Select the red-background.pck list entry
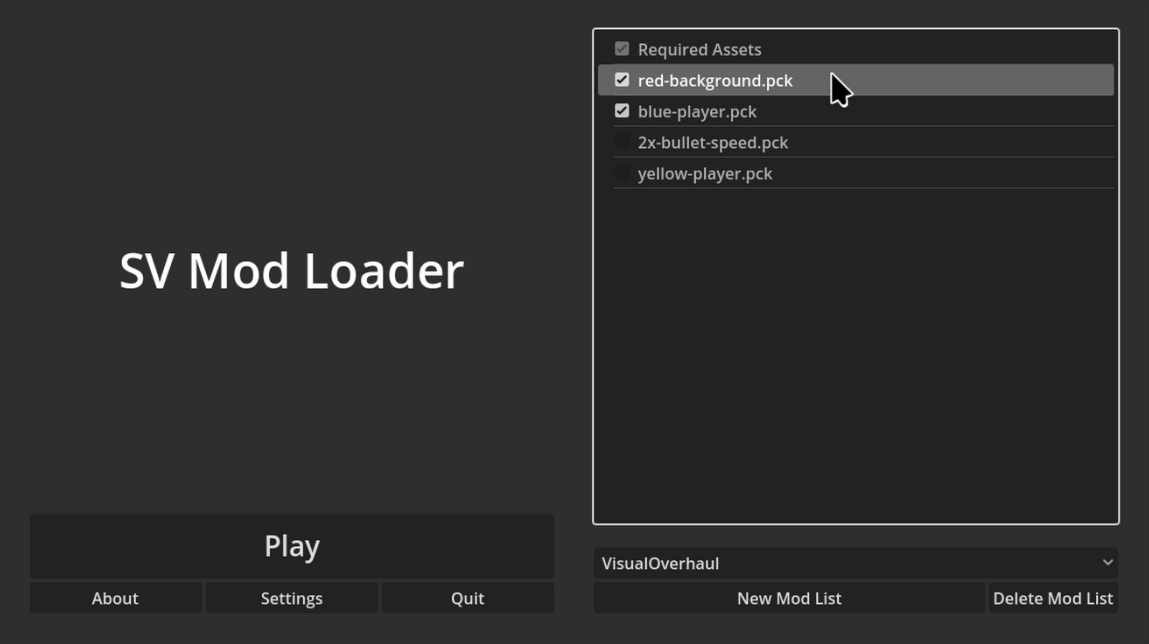Image resolution: width=1149 pixels, height=644 pixels. [716, 80]
